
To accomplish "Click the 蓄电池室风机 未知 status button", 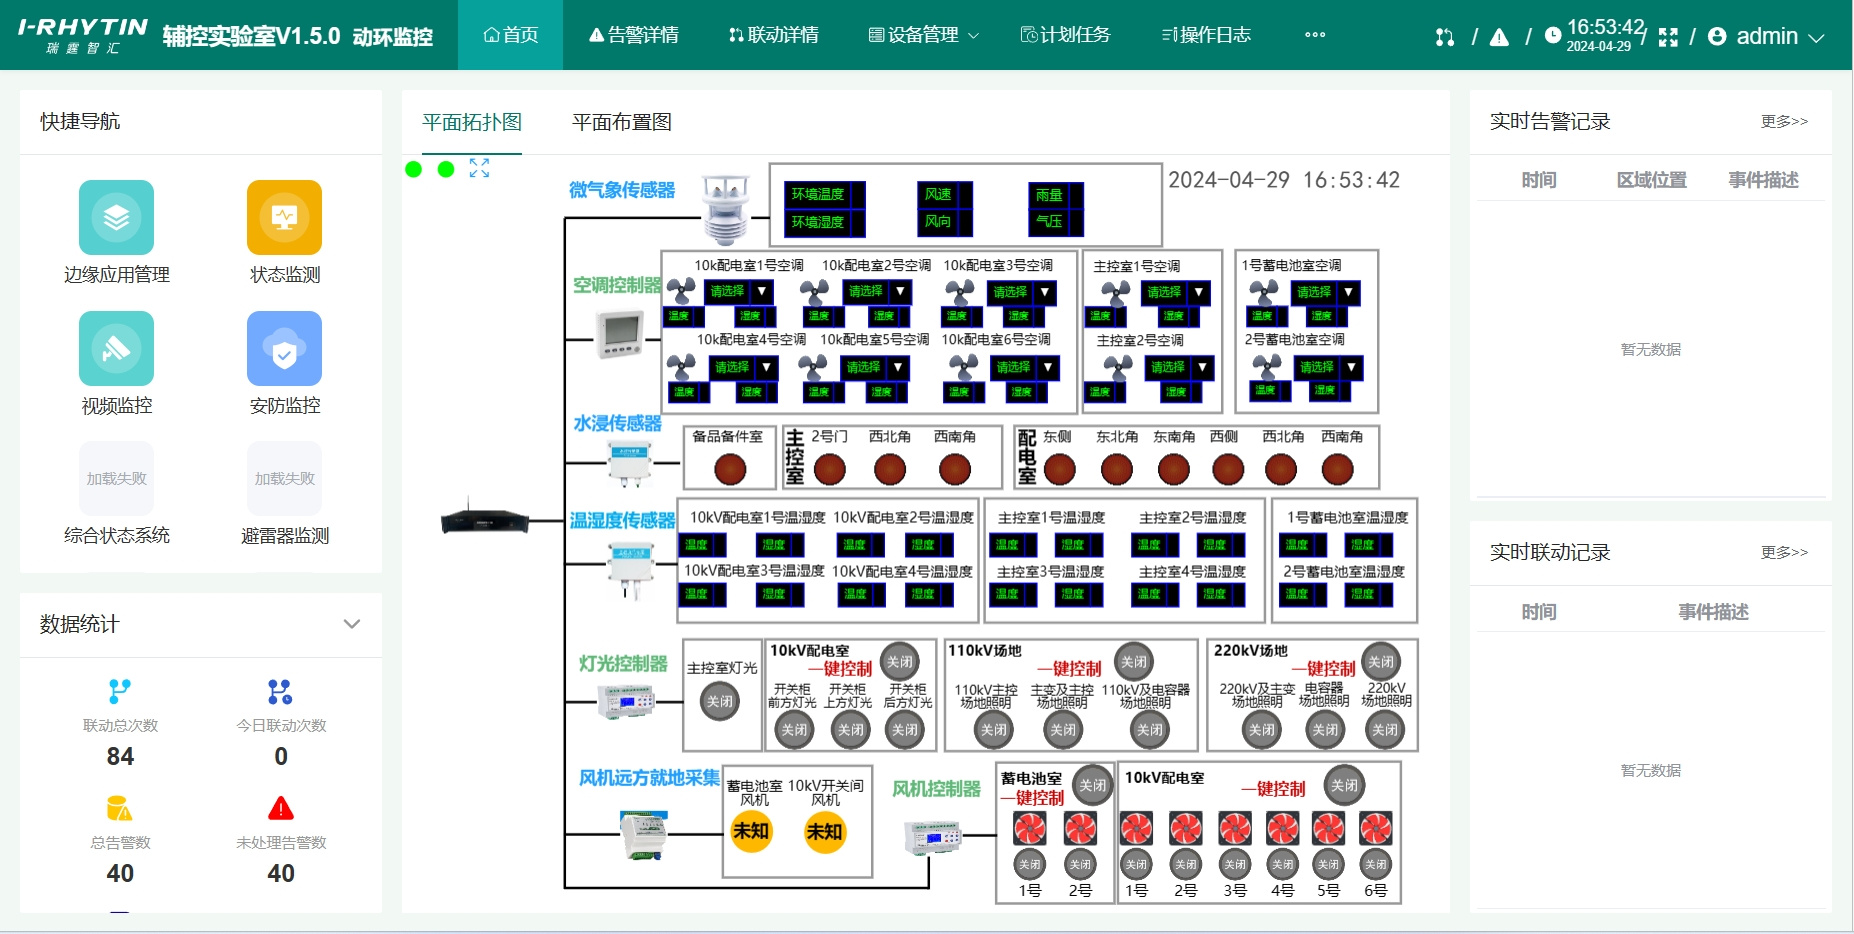I will point(751,831).
